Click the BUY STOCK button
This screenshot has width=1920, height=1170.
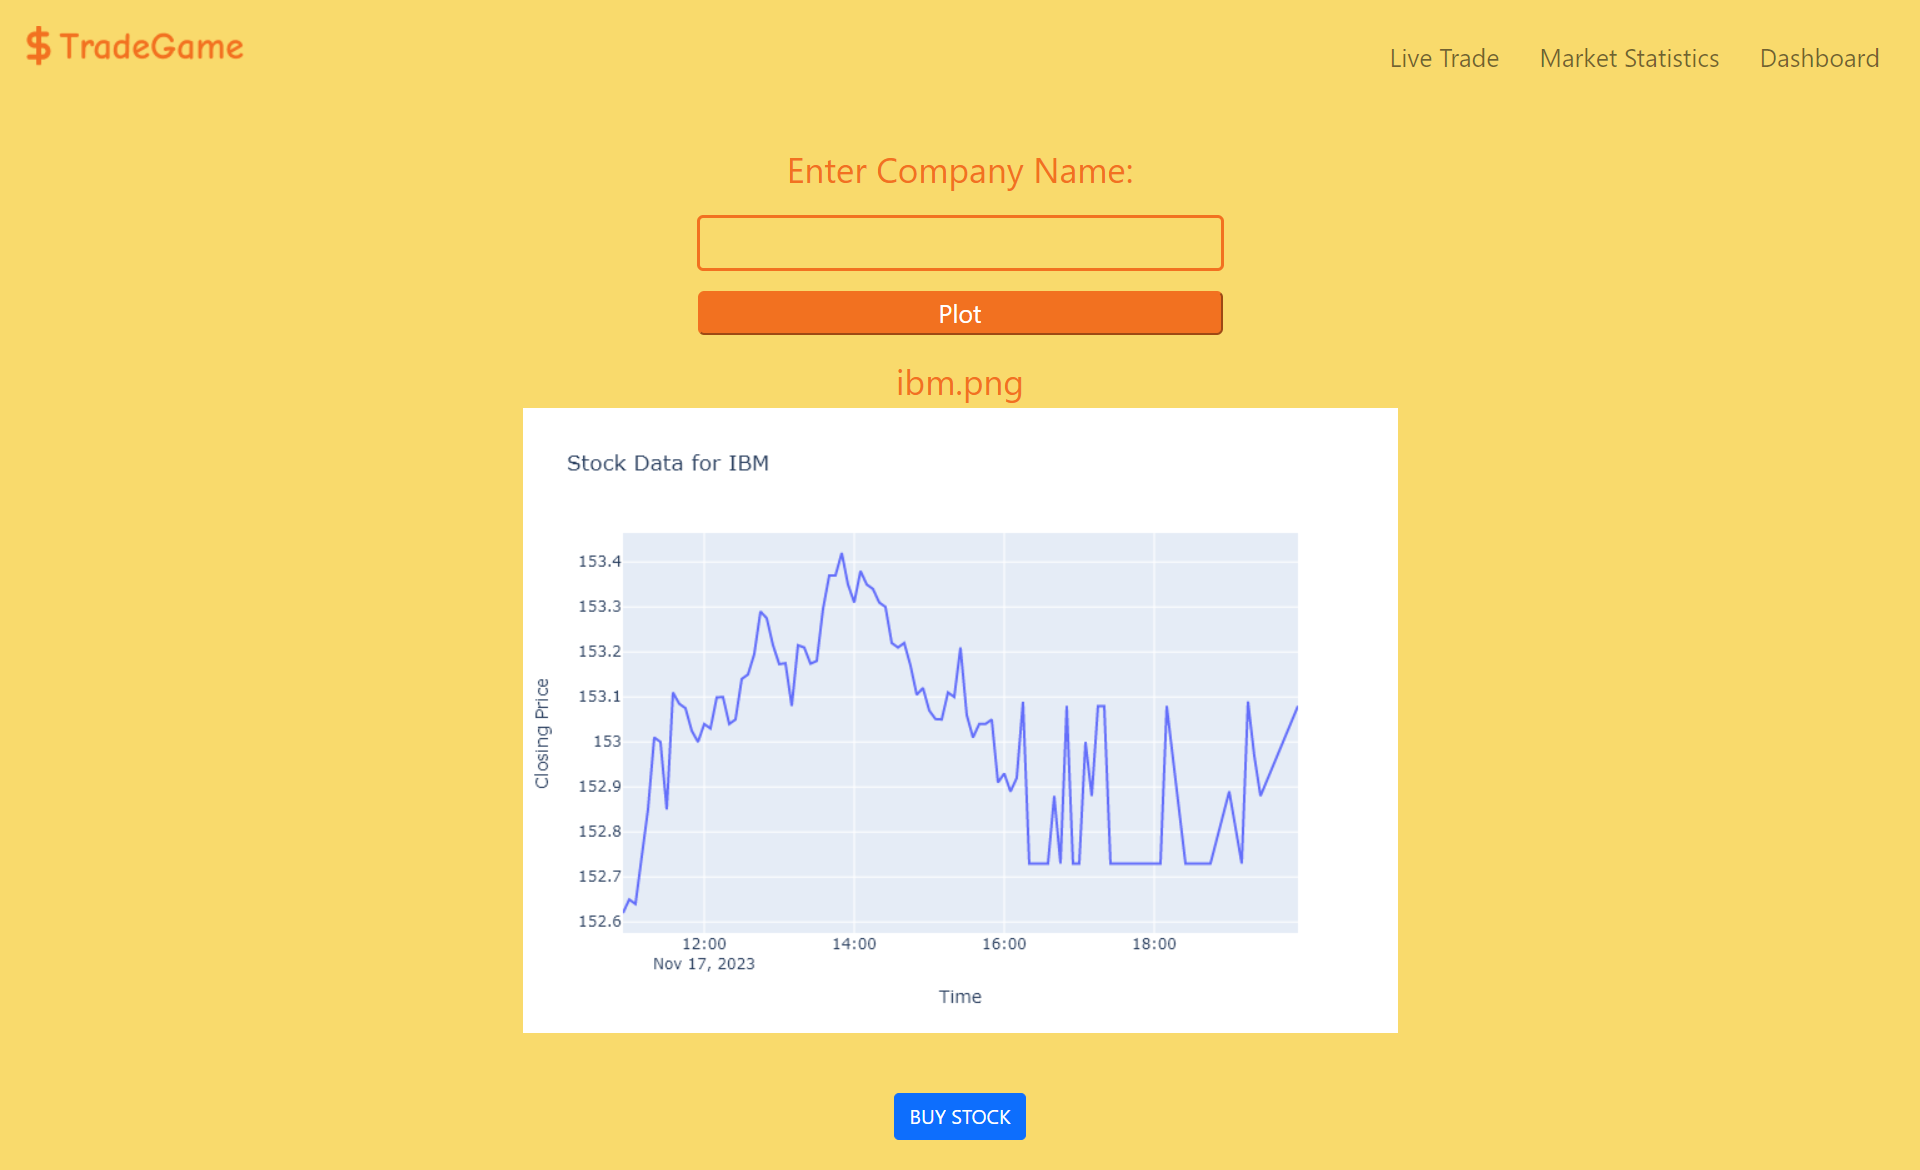tap(959, 1116)
